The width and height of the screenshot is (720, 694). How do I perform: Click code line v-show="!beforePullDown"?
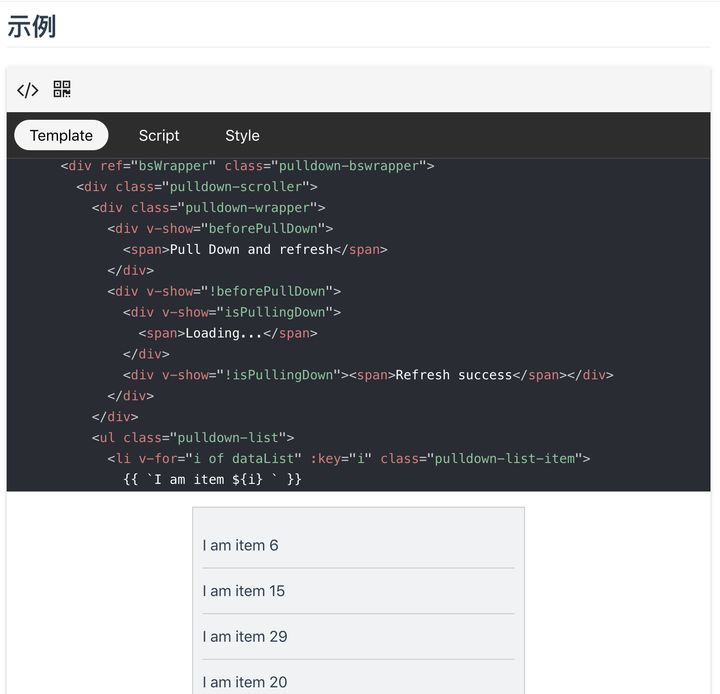coord(224,291)
